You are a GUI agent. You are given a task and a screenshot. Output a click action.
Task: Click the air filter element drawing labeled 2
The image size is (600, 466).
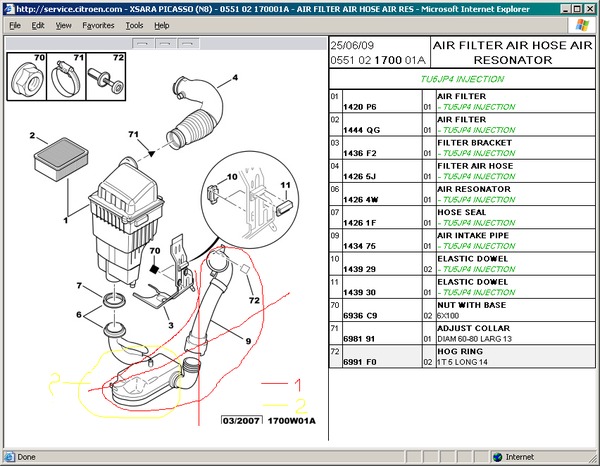(61, 159)
